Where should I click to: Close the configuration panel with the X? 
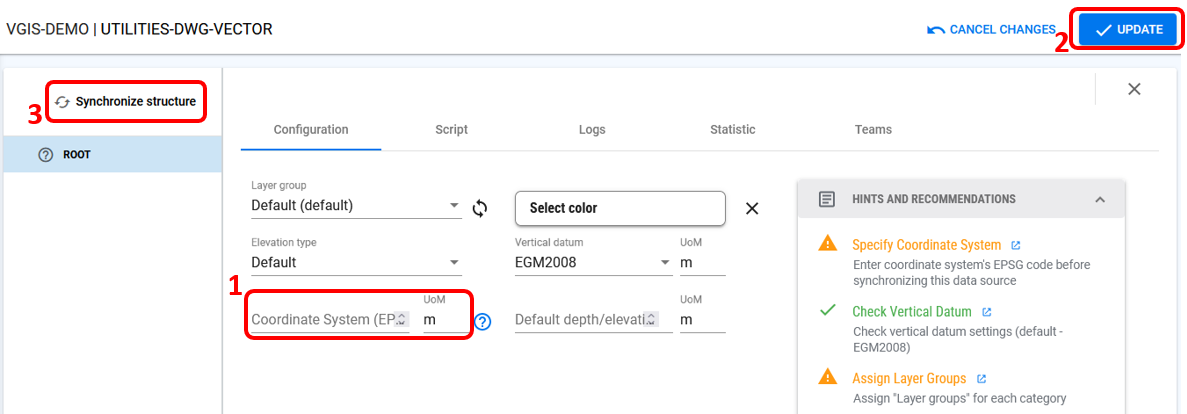(1134, 89)
